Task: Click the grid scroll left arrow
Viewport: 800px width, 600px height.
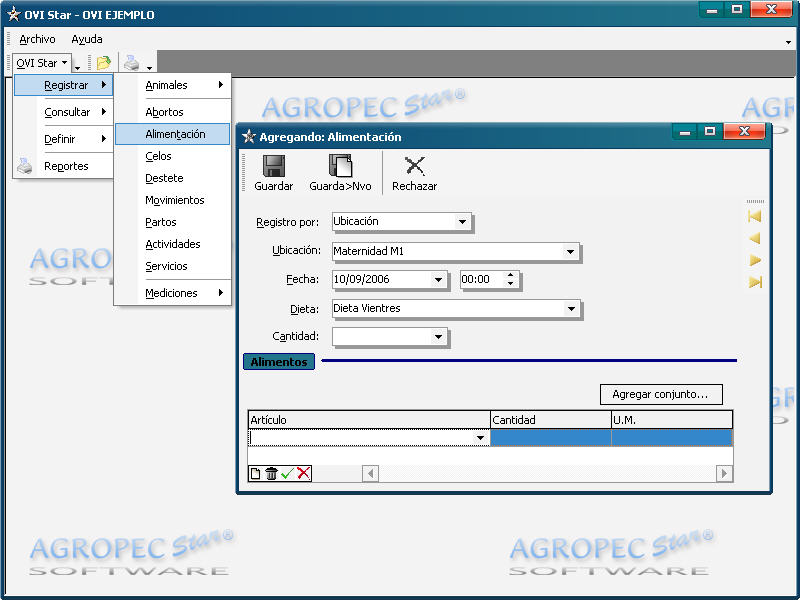Action: click(x=370, y=473)
